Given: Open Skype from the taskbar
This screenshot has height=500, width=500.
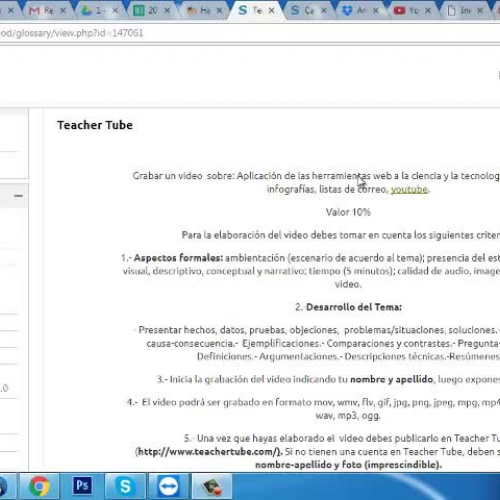Looking at the screenshot, I should 125,486.
